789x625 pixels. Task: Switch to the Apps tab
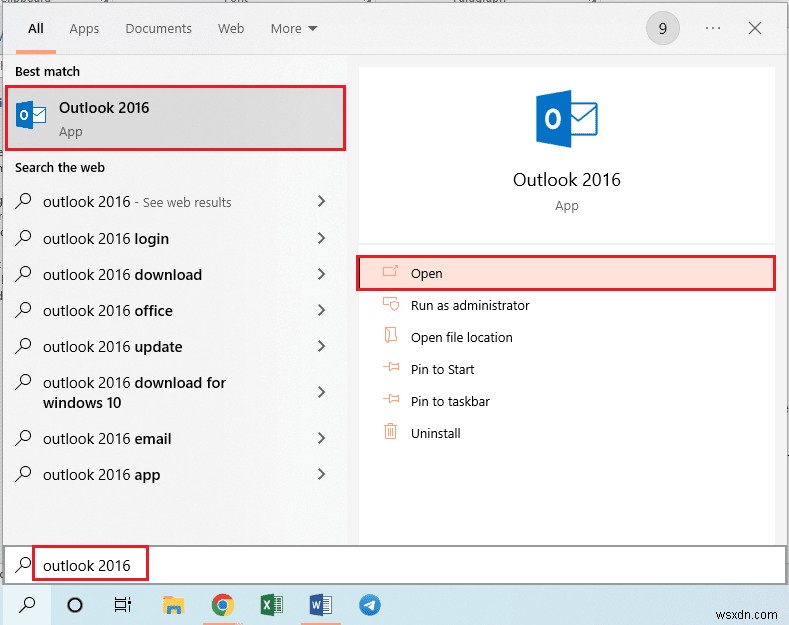tap(84, 29)
